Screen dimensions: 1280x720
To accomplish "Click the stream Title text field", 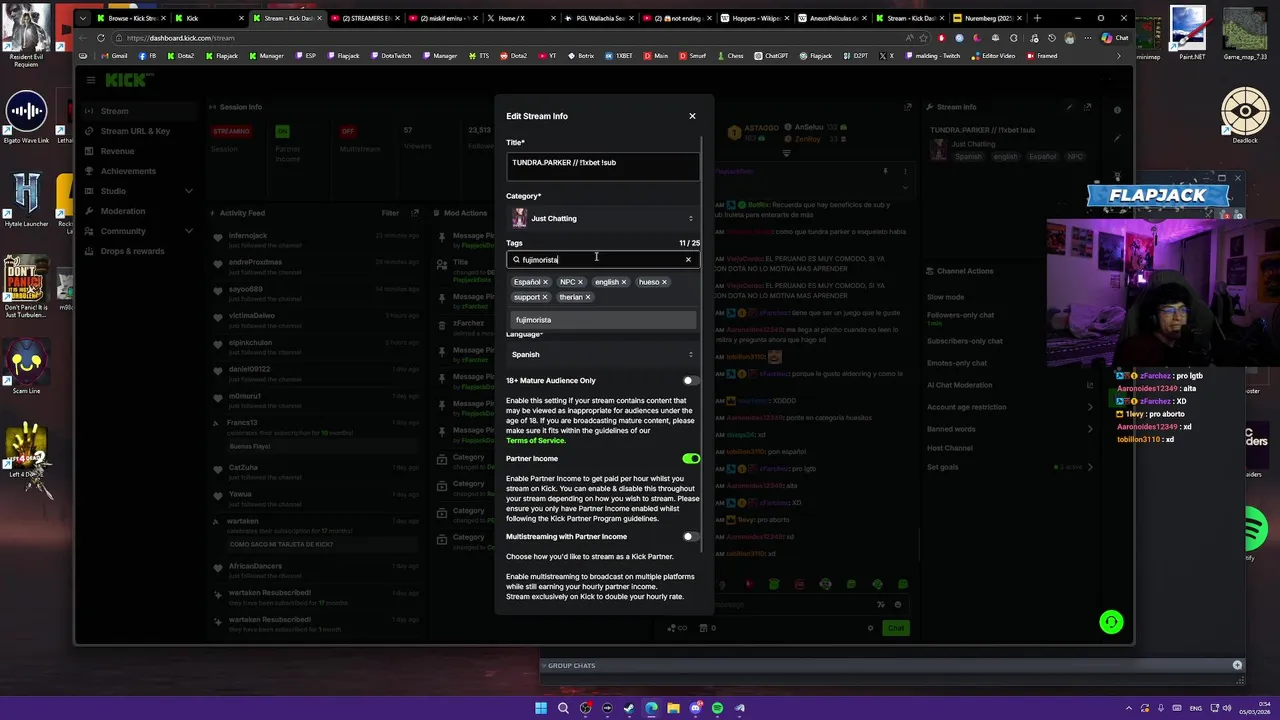I will click(x=603, y=165).
